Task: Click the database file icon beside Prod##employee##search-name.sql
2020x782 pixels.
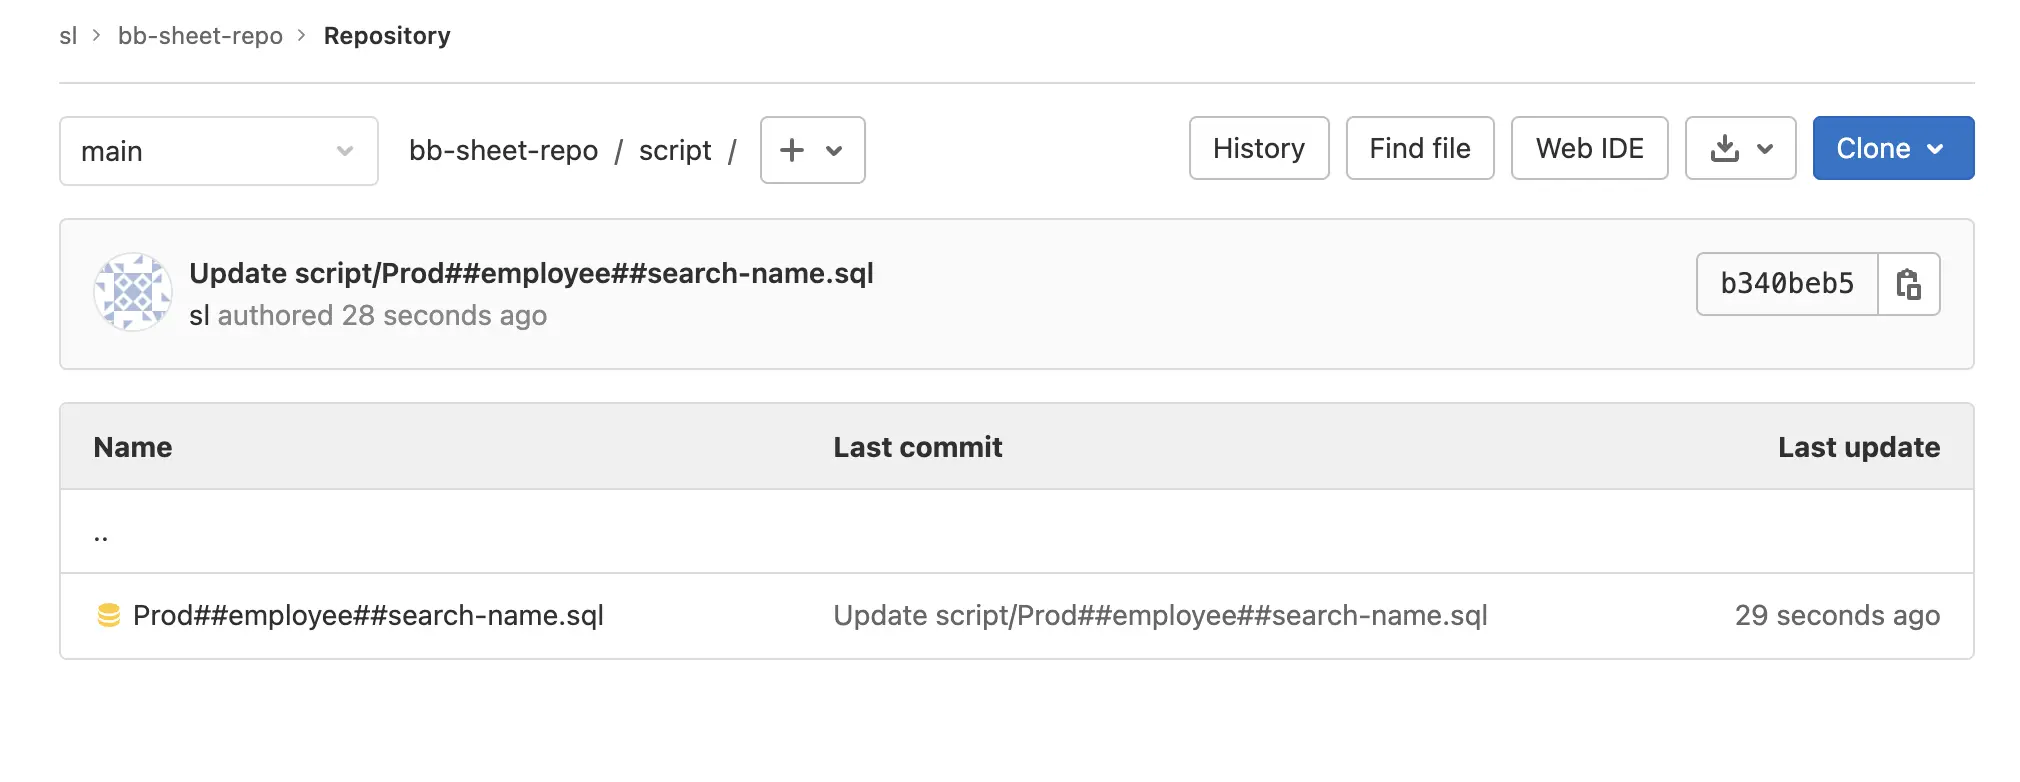Action: pos(109,615)
